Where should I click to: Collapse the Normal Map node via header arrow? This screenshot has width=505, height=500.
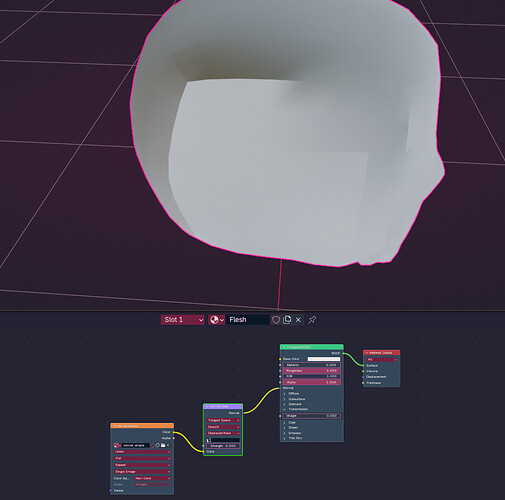coord(207,407)
